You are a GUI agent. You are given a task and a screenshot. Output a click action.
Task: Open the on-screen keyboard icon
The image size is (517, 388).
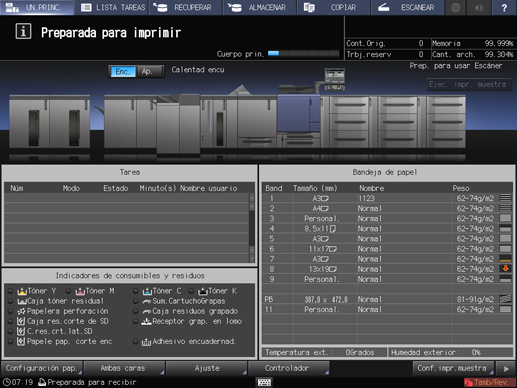tap(264, 382)
